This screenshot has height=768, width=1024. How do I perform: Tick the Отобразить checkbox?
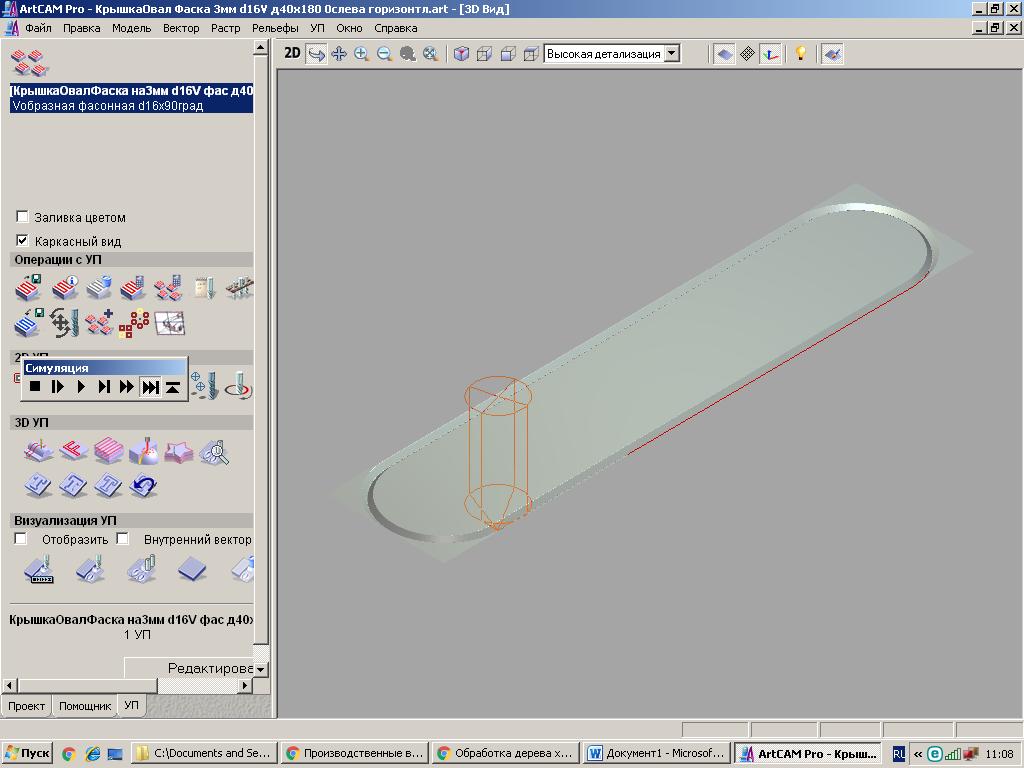click(x=21, y=539)
